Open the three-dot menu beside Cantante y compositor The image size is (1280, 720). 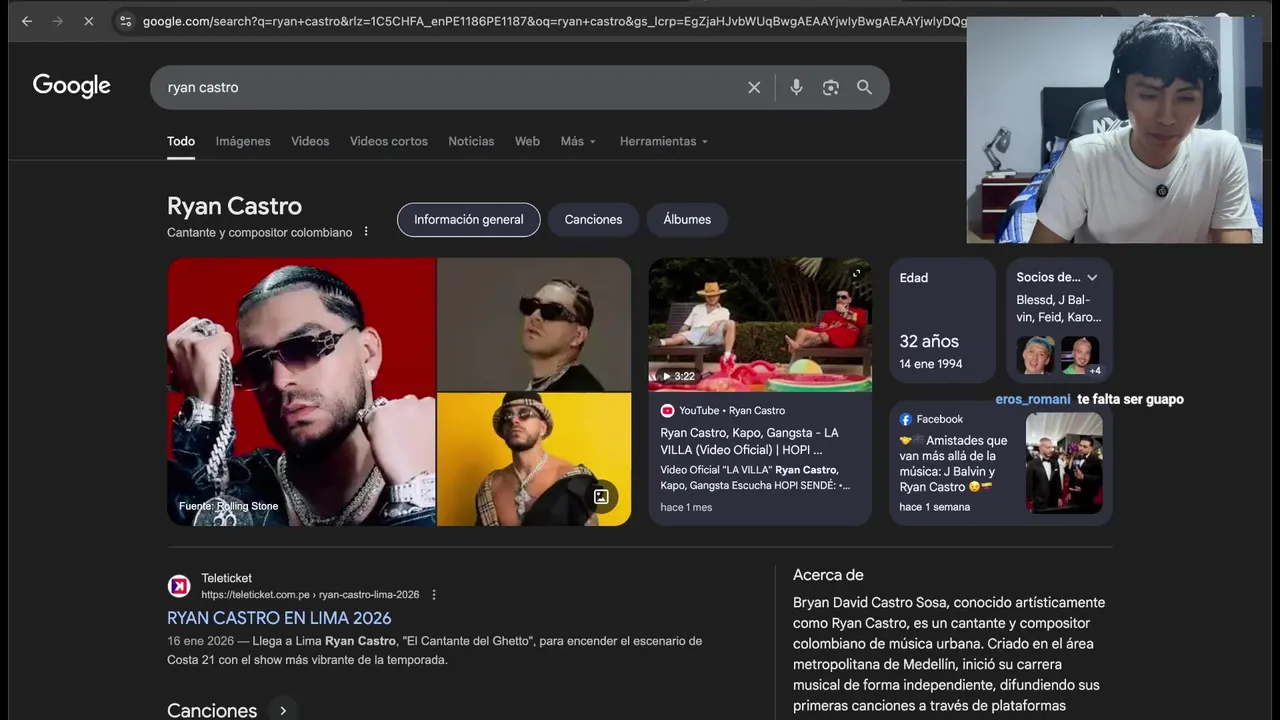[x=366, y=232]
